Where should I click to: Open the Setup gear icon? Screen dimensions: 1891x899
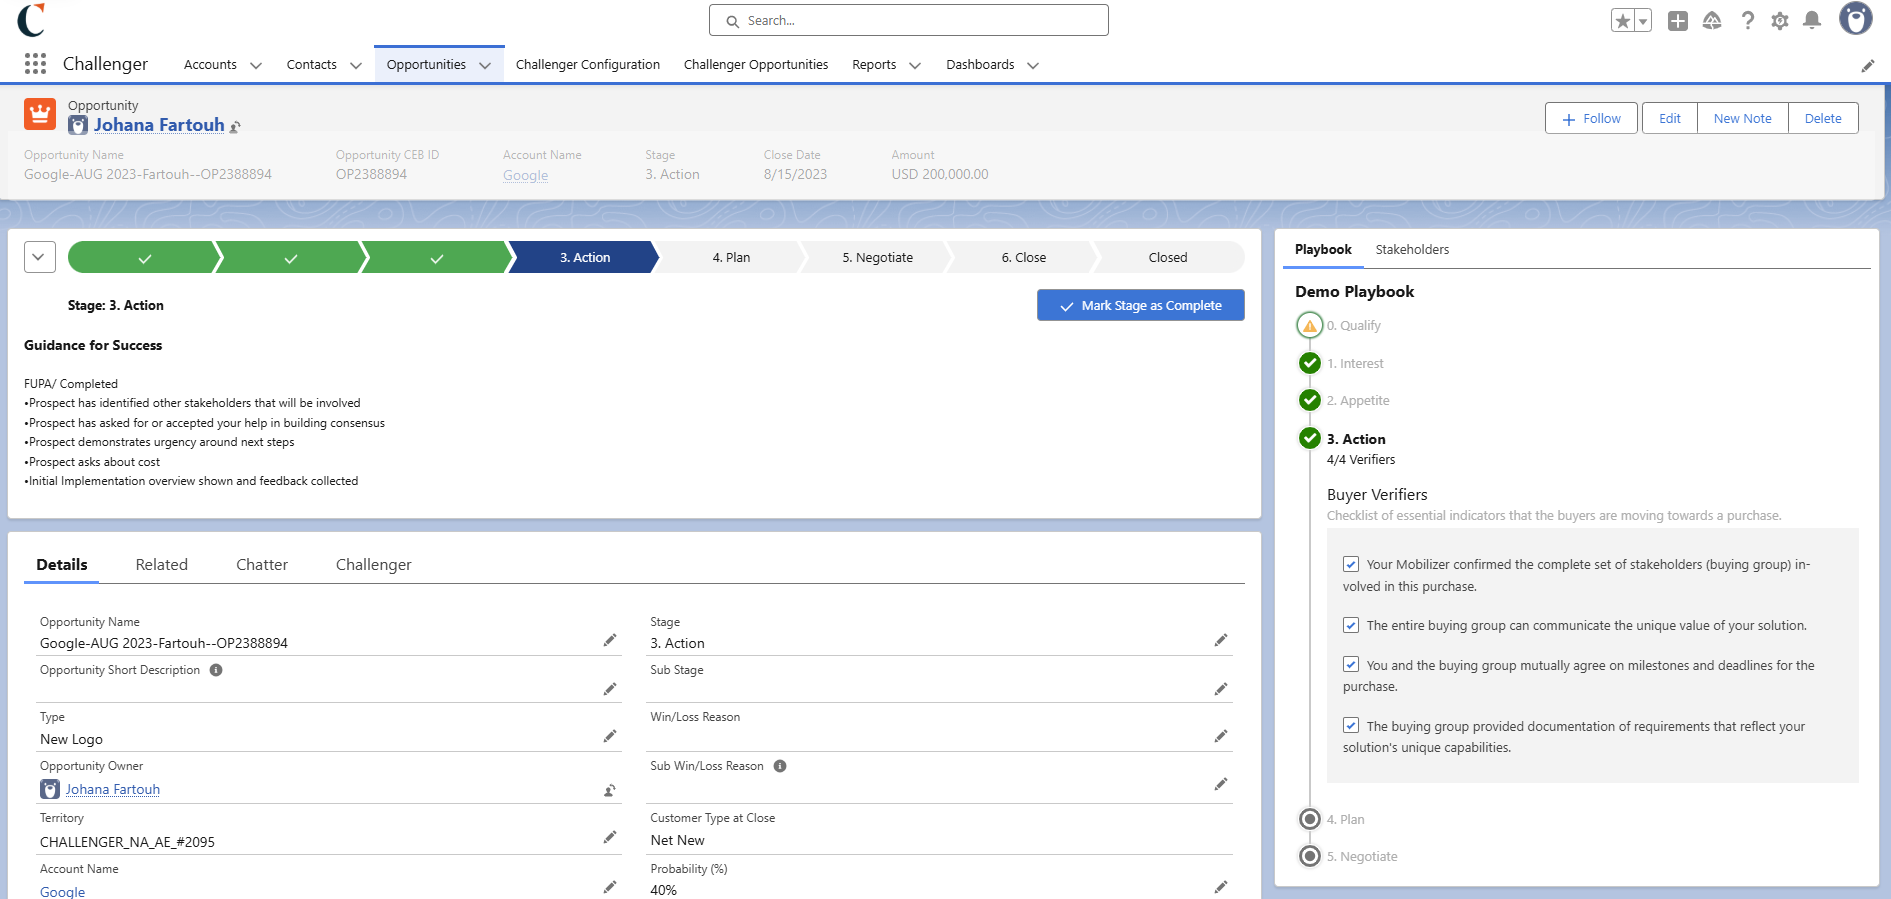pos(1780,20)
